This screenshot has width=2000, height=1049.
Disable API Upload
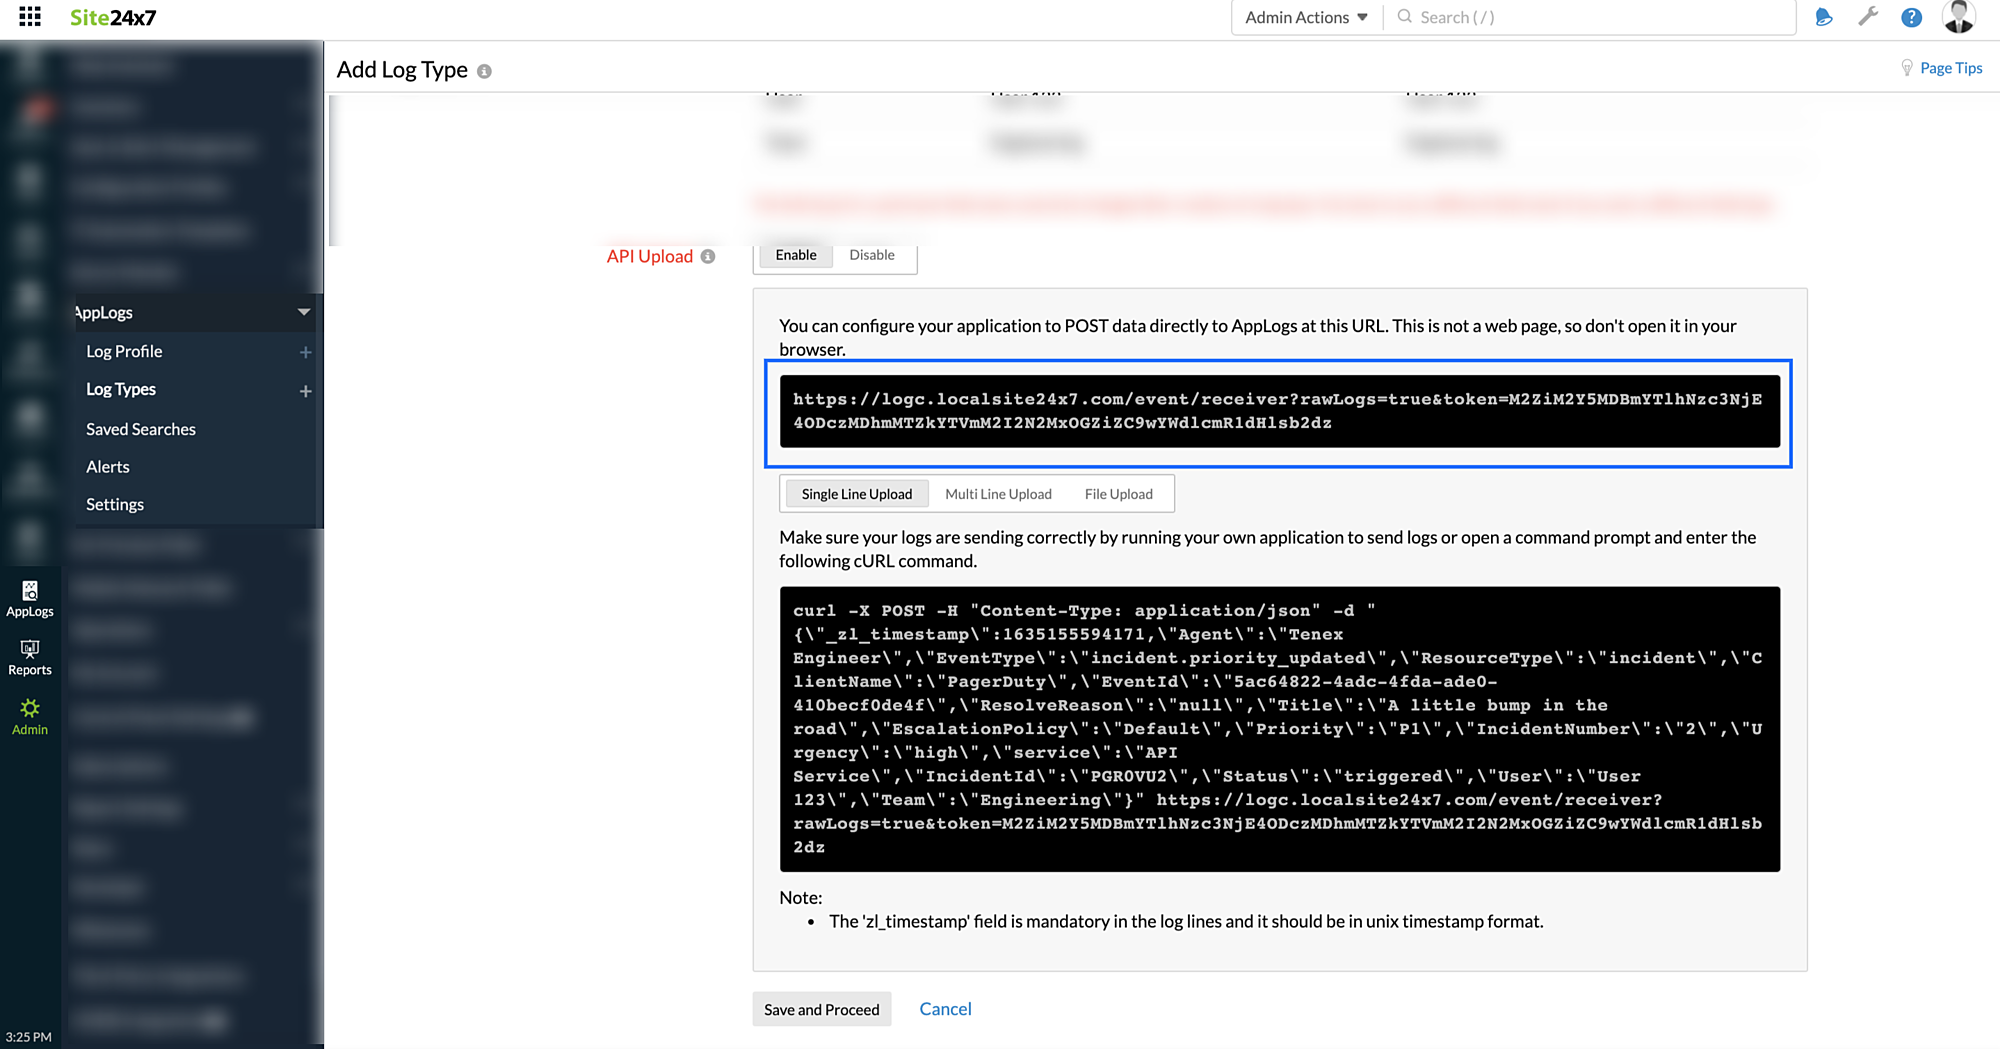871,255
